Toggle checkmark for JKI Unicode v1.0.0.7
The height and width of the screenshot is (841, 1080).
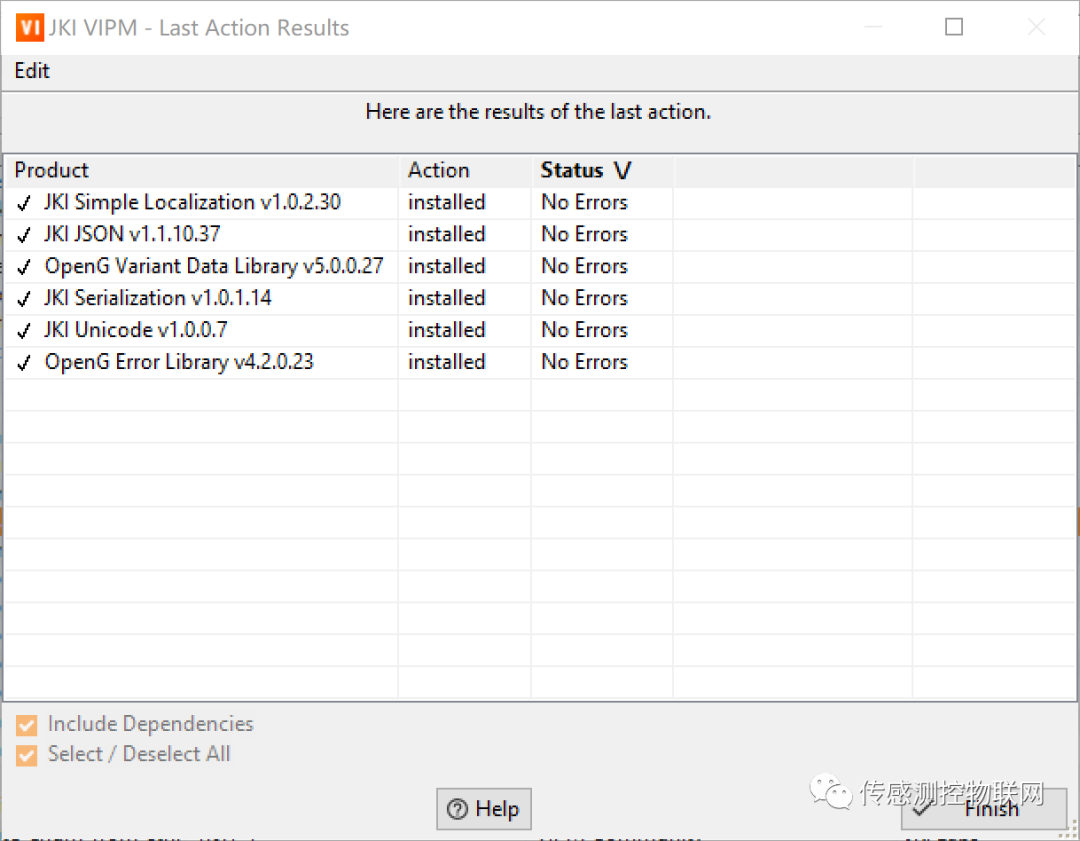point(24,331)
